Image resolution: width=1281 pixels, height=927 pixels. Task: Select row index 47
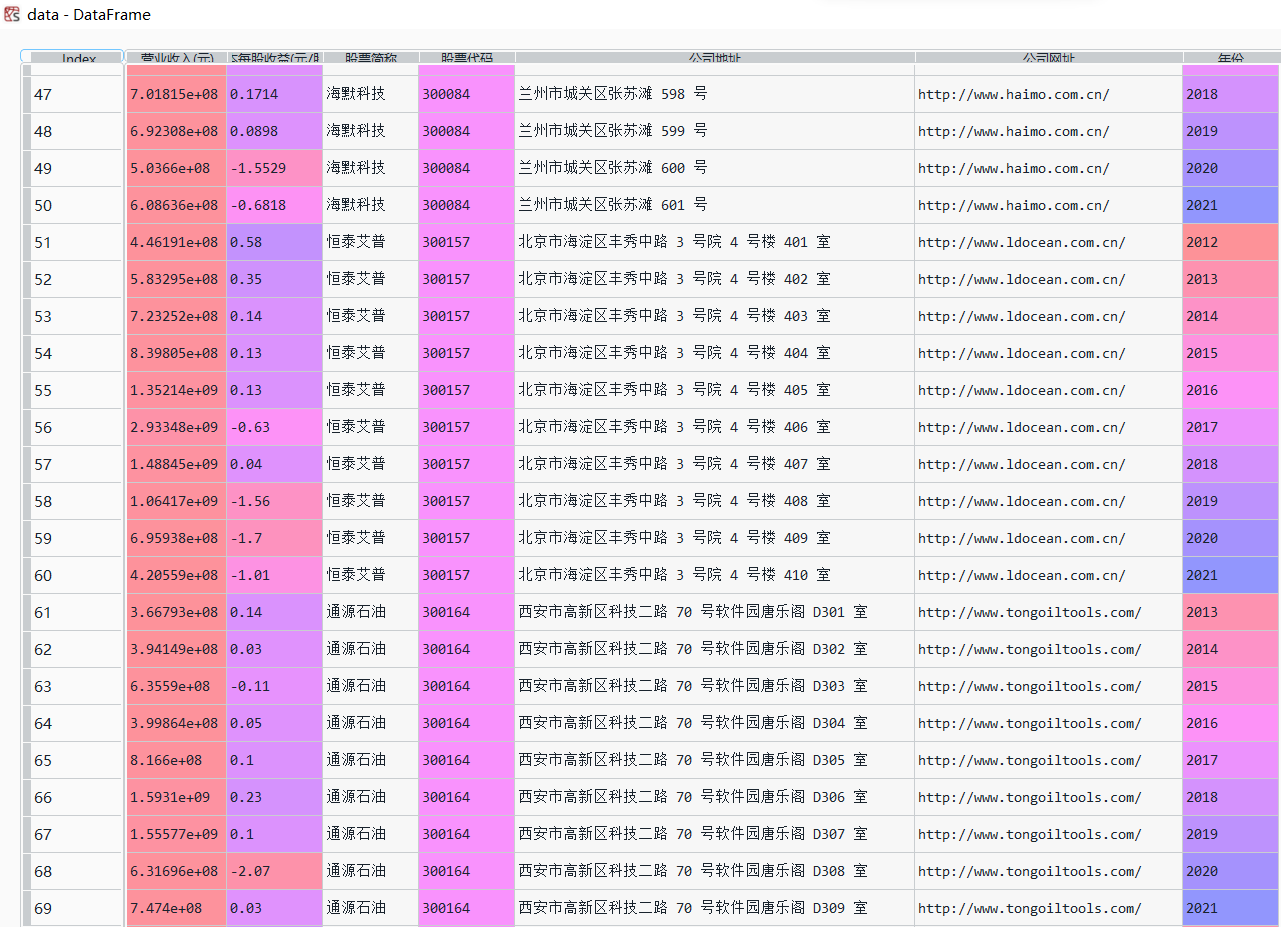(x=76, y=95)
